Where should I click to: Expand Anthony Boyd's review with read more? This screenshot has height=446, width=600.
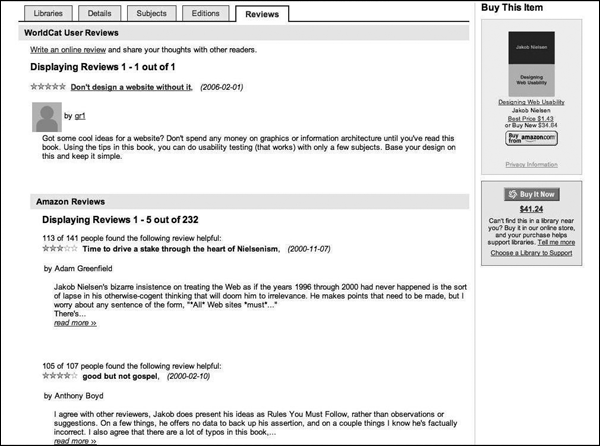[75, 440]
